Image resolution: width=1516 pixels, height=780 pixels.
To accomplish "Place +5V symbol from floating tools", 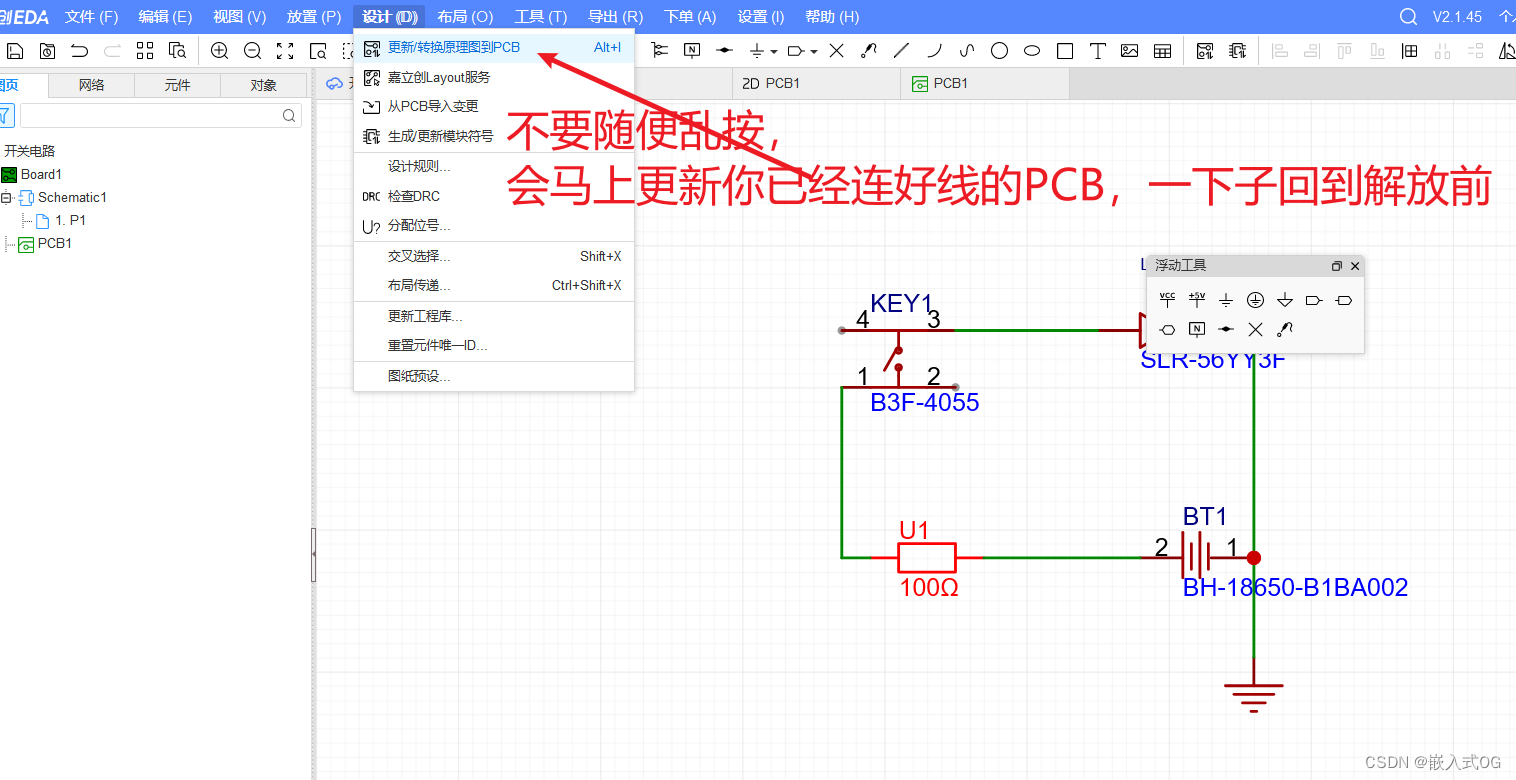I will tap(1197, 299).
